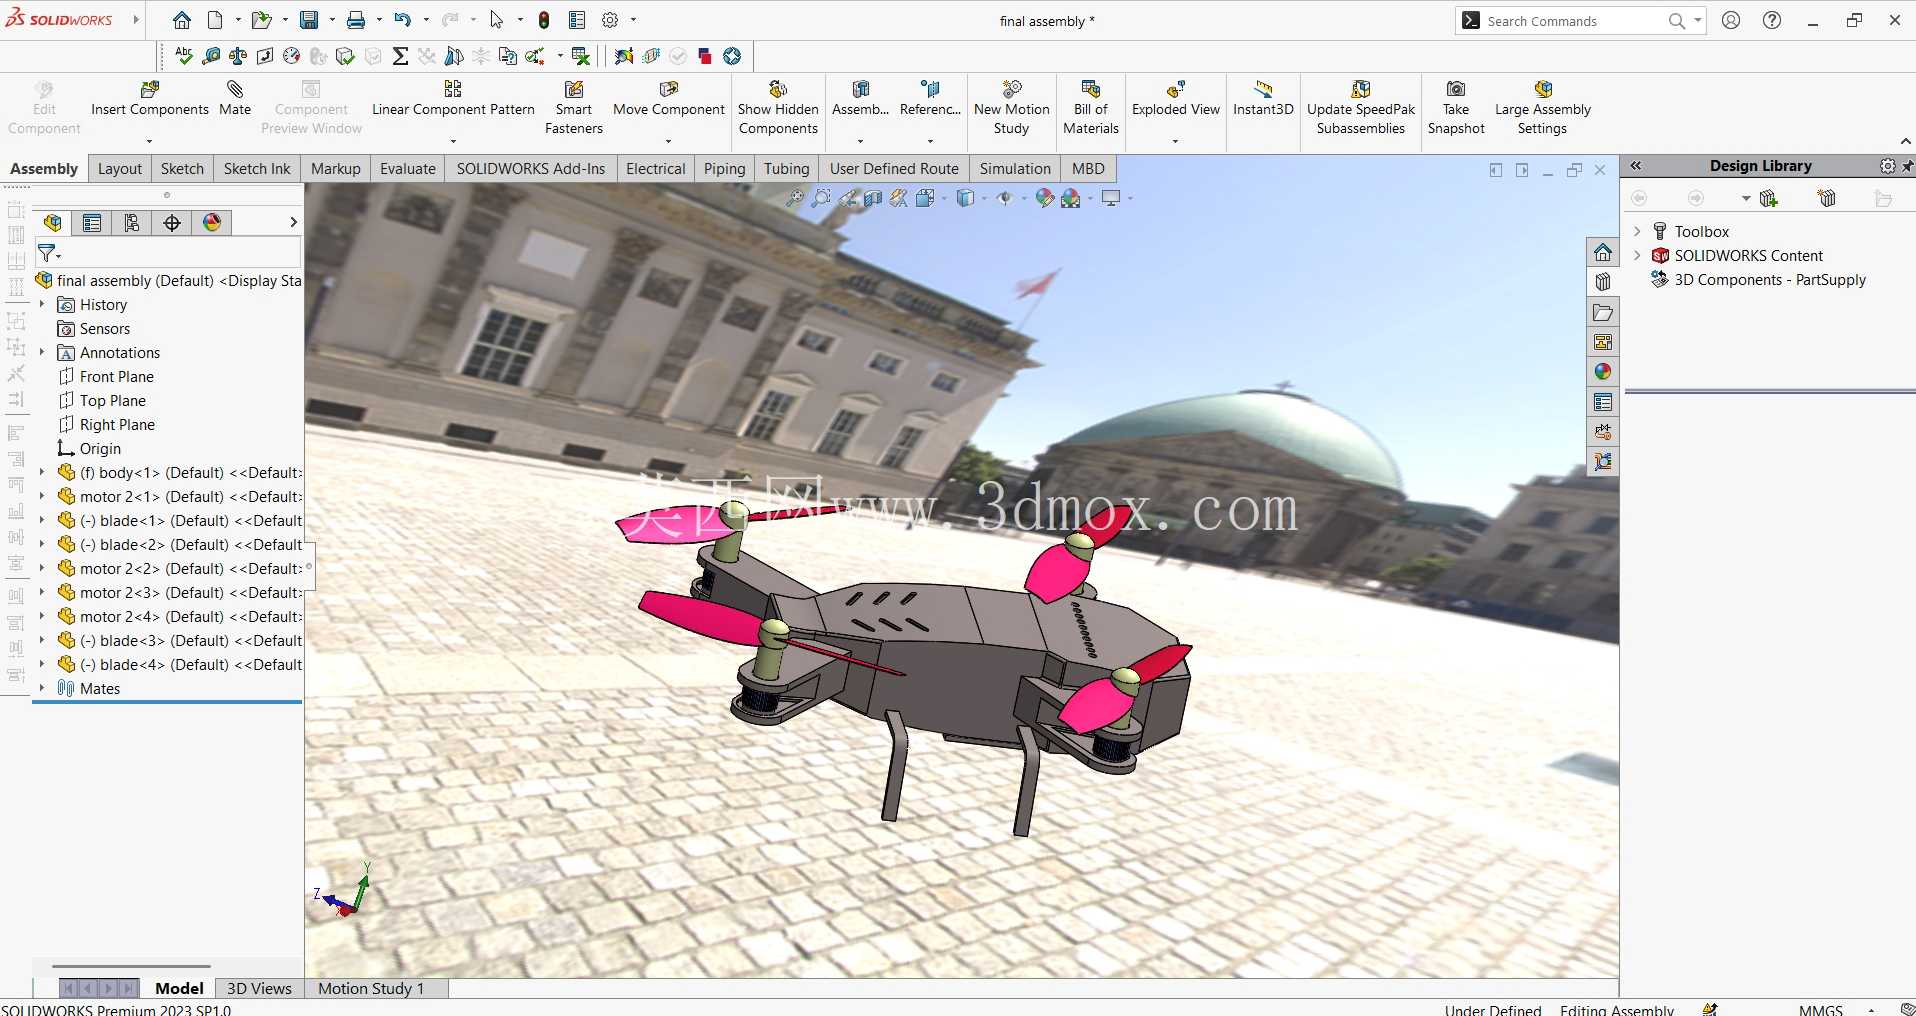The image size is (1916, 1016).
Task: Select Origin in the feature tree
Action: tap(100, 449)
